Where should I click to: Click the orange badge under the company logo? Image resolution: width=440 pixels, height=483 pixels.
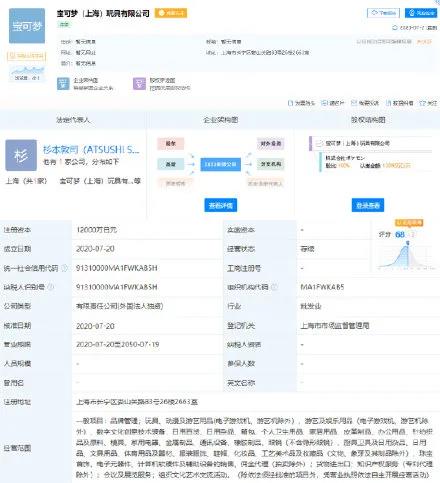click(27, 56)
